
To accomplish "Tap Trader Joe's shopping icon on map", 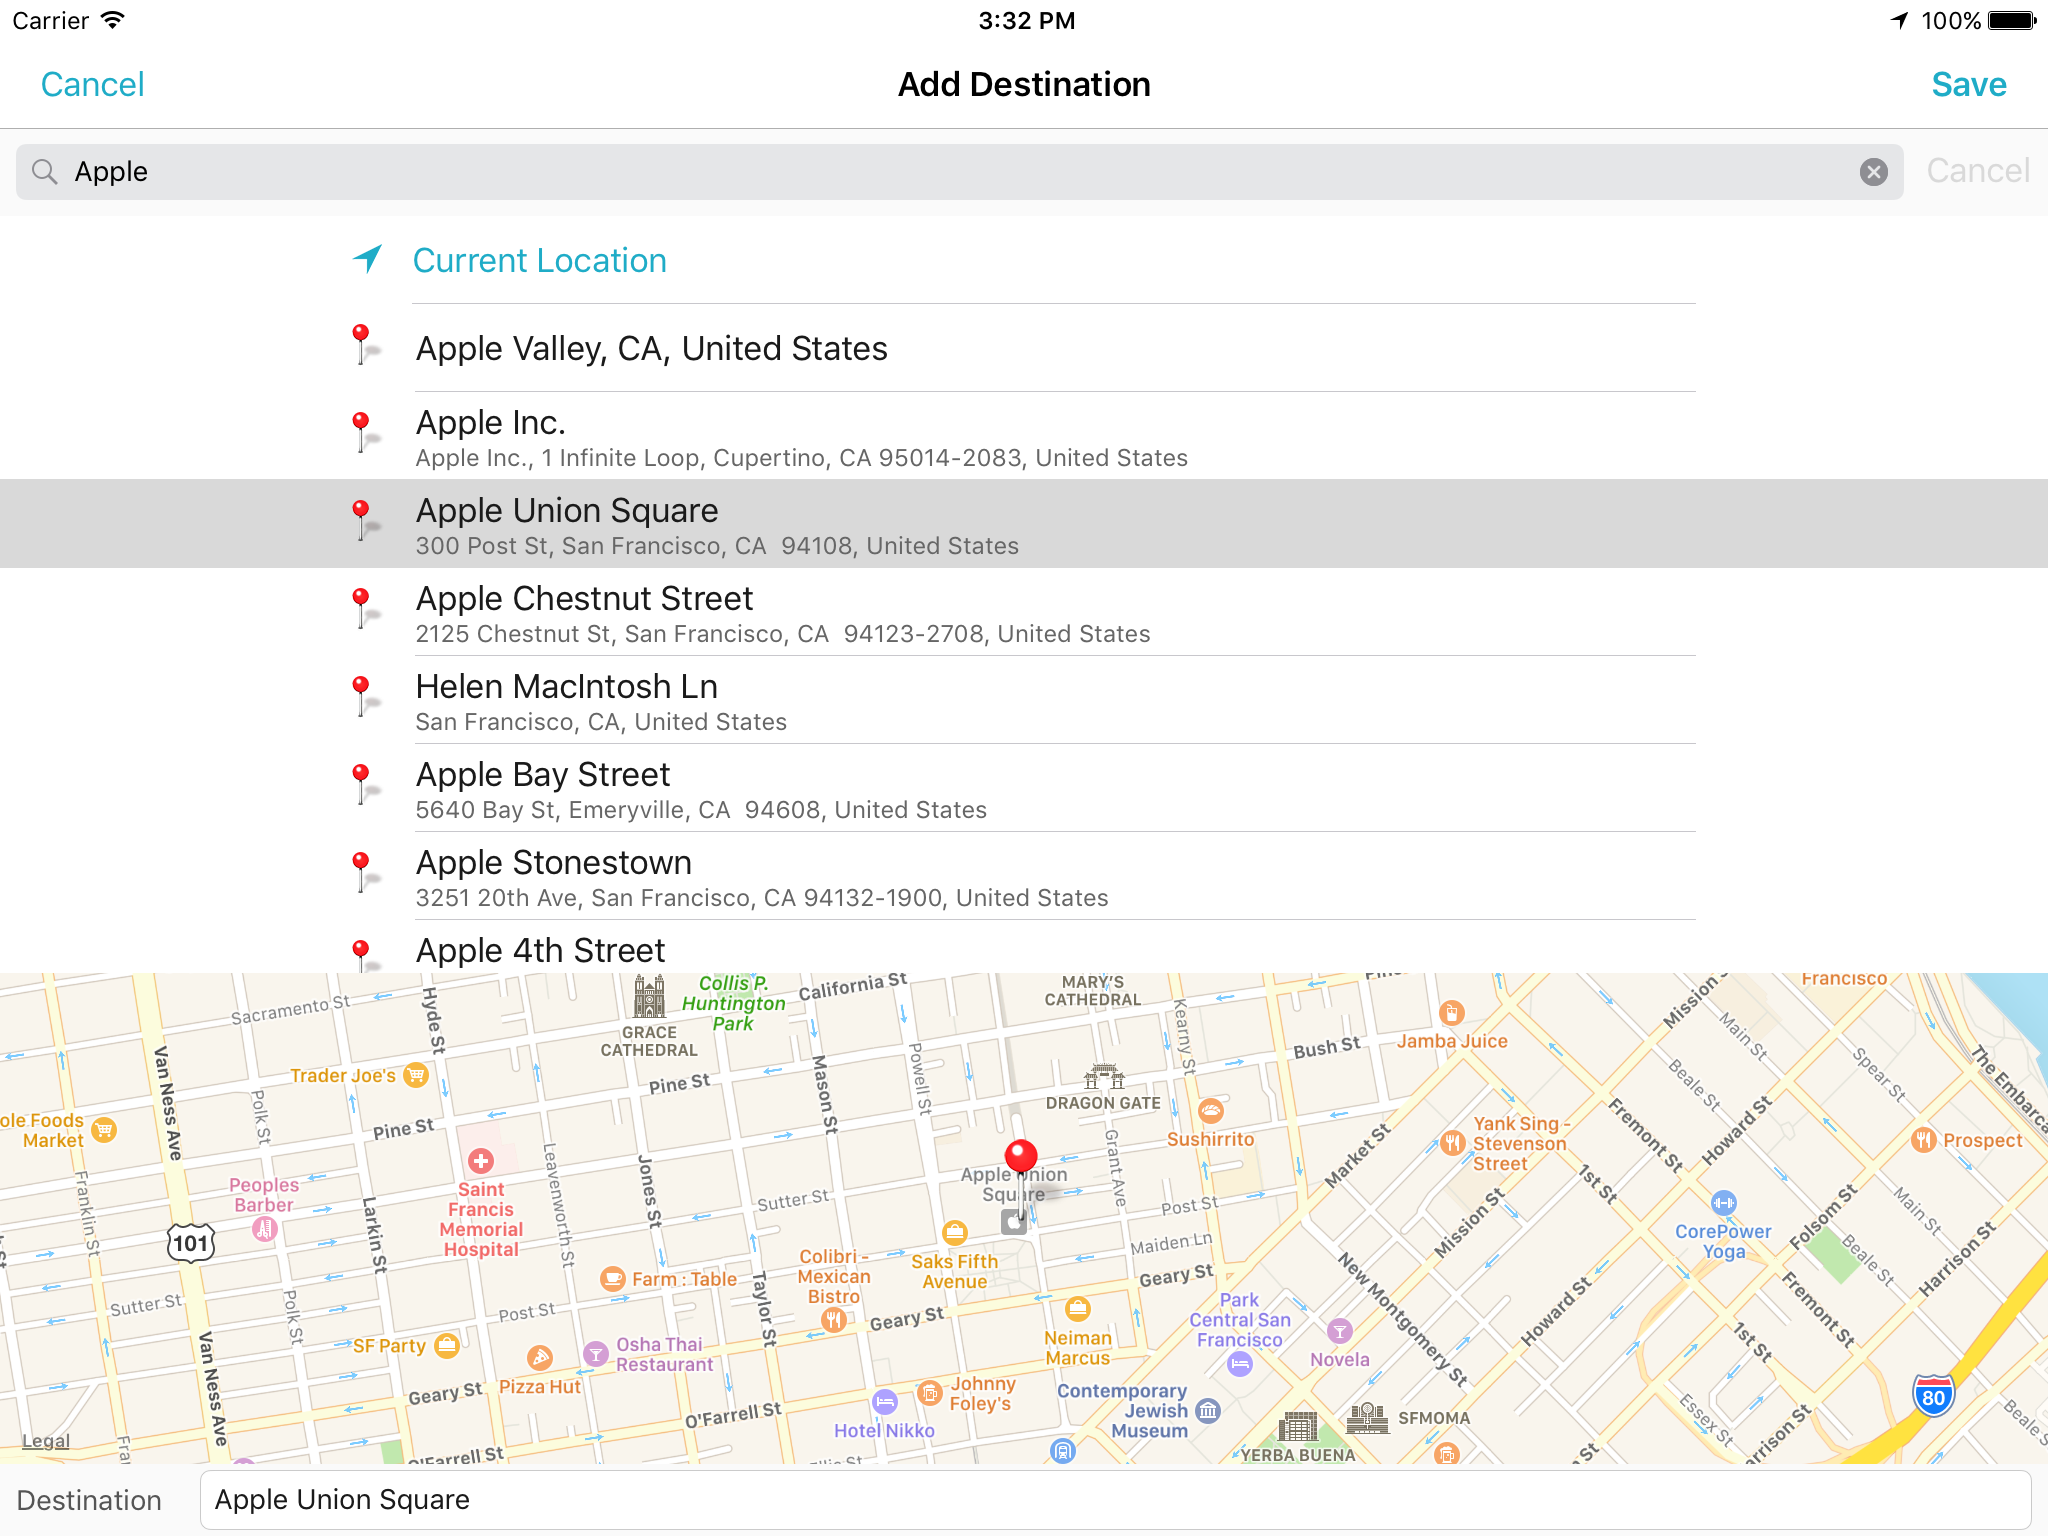I will tap(415, 1075).
